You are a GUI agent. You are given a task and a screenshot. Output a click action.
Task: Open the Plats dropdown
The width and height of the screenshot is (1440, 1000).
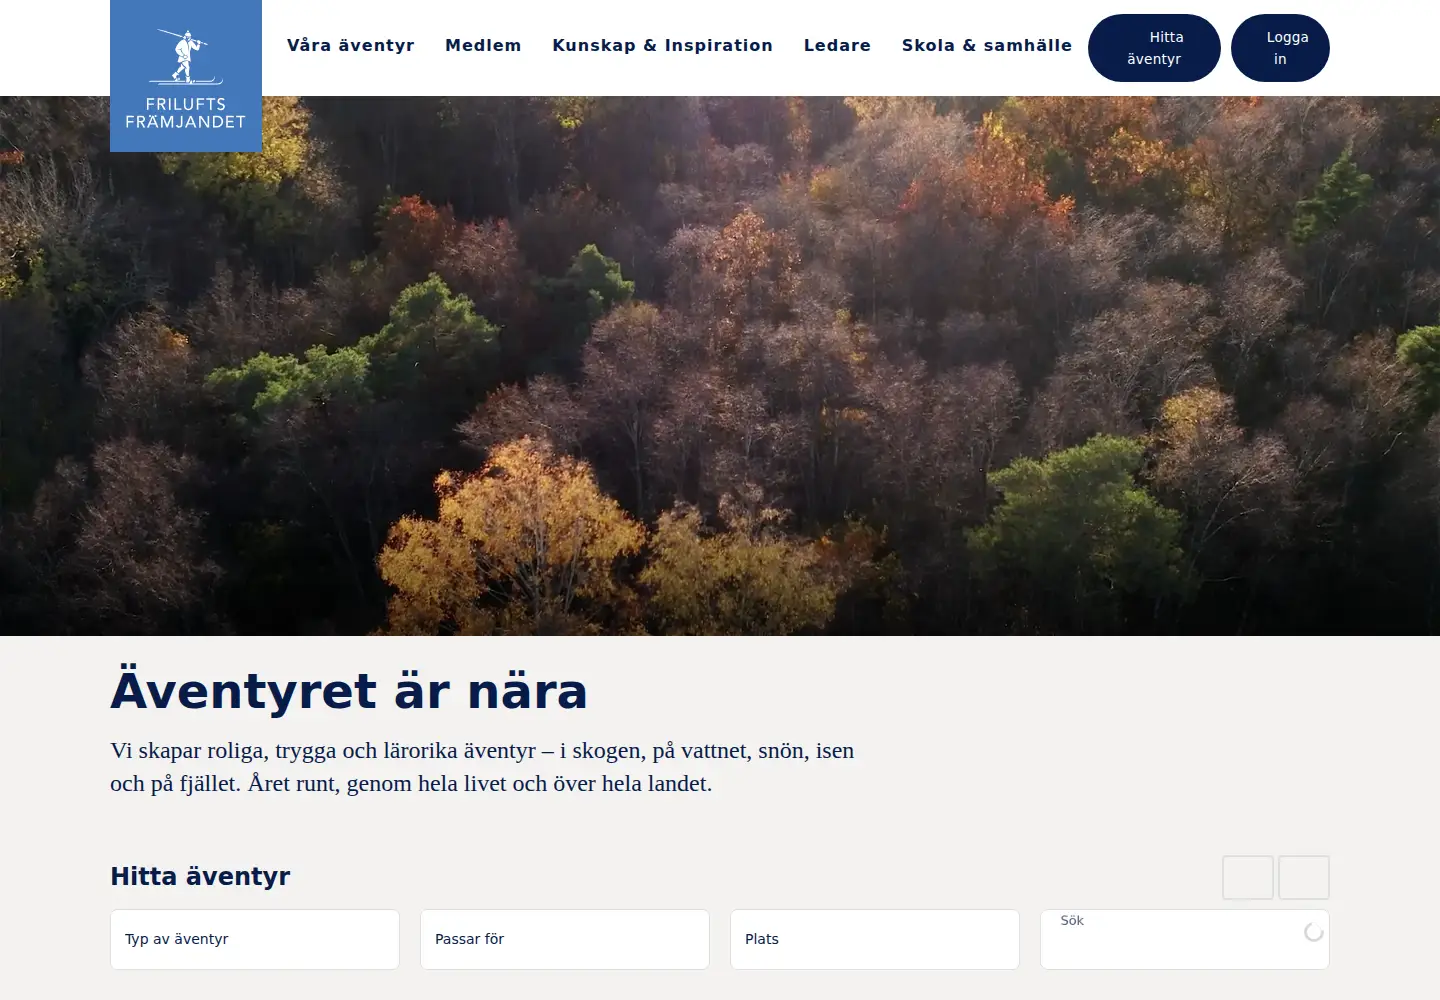coord(875,939)
